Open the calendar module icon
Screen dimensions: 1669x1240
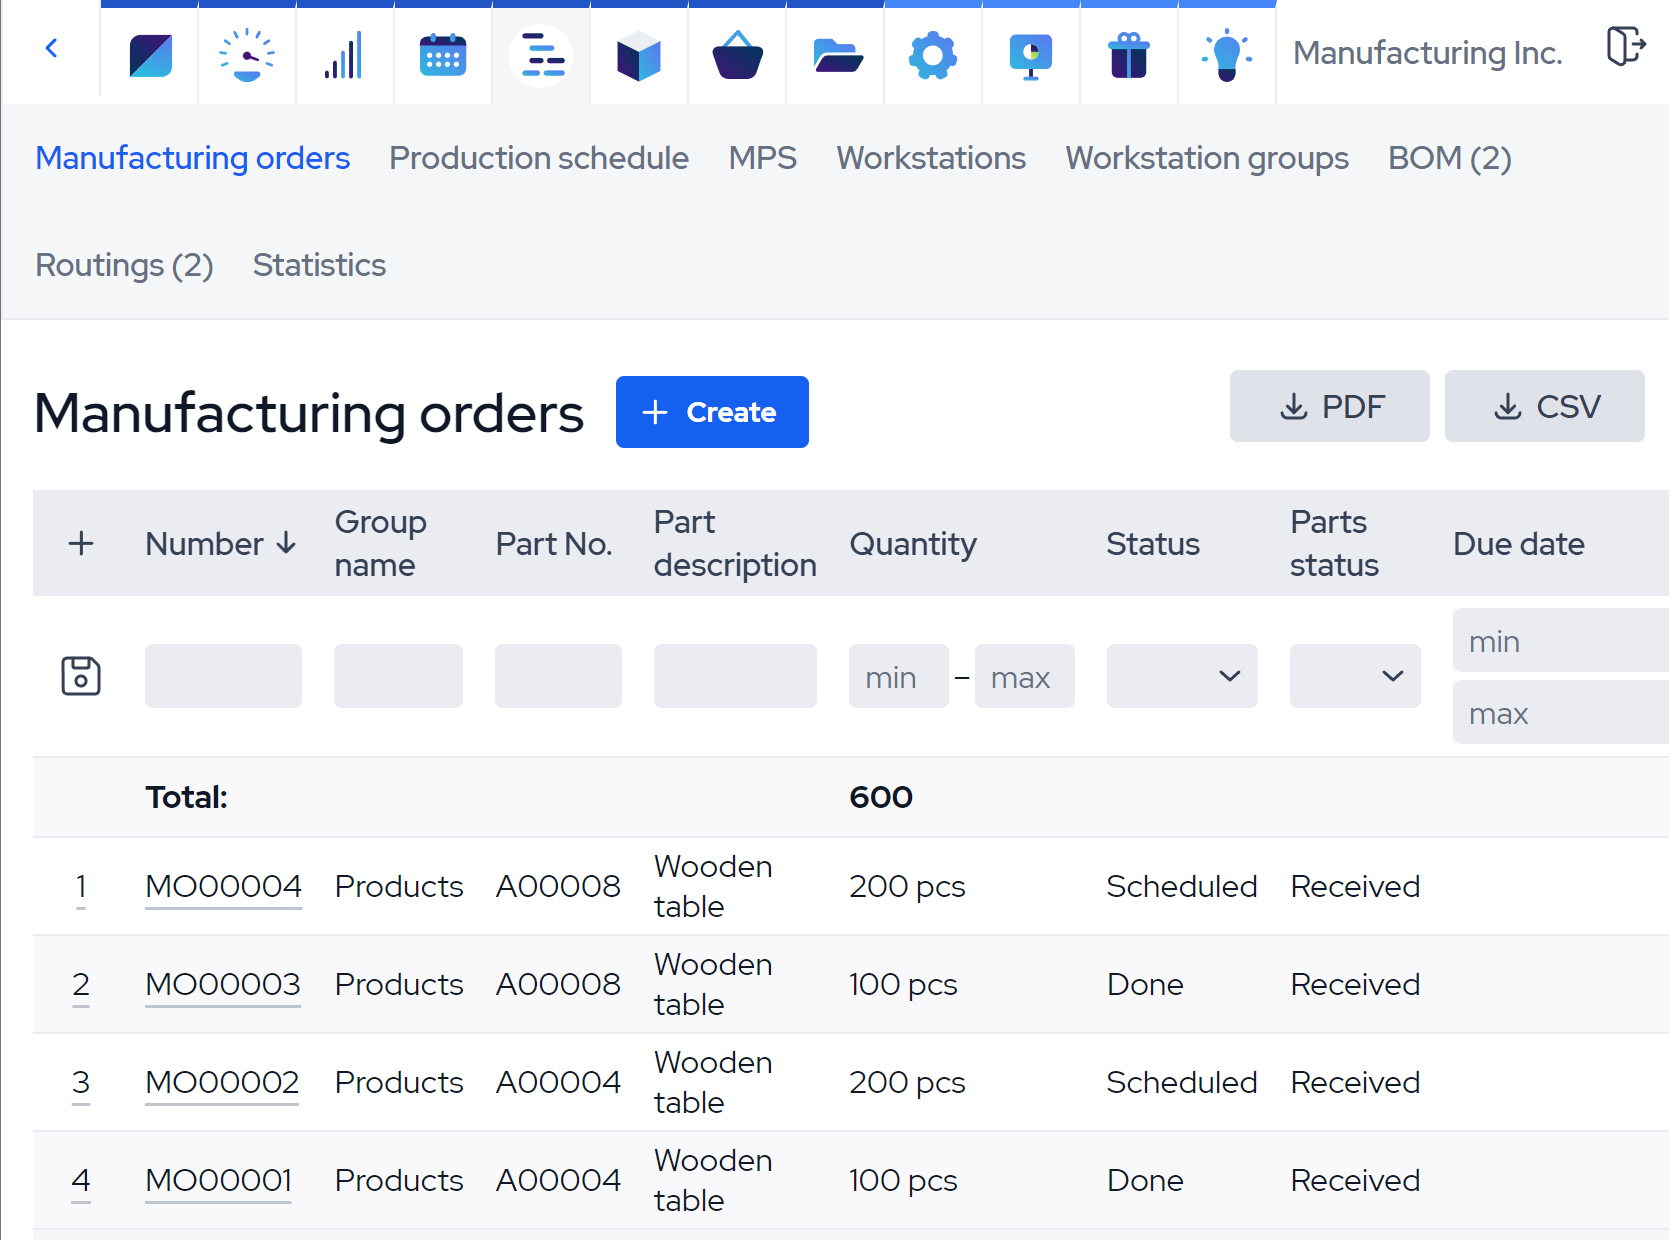pos(443,55)
